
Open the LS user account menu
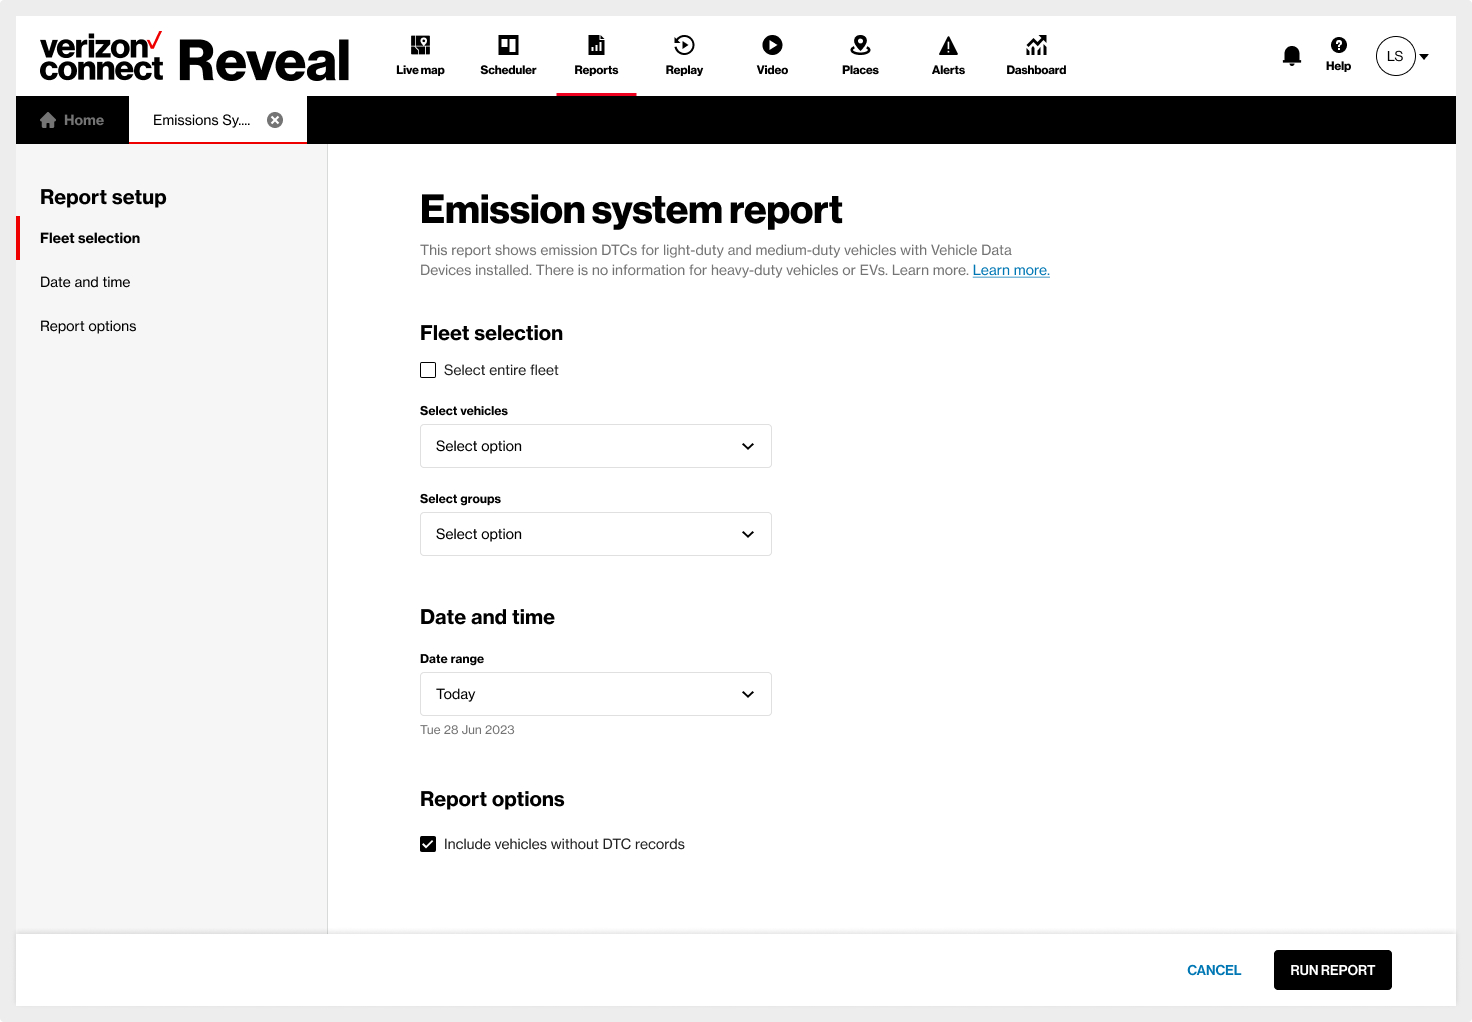pos(1402,56)
